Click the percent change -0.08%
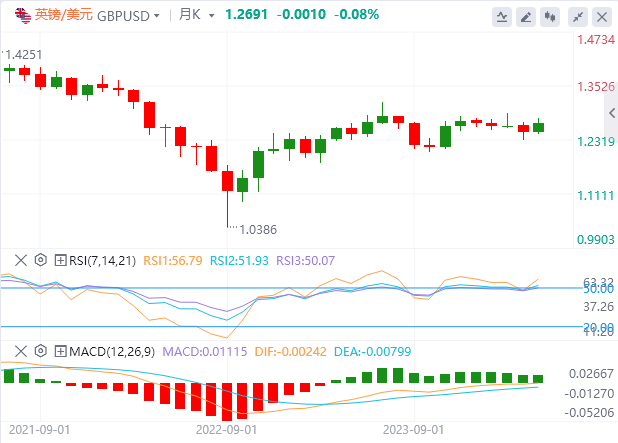The height and width of the screenshot is (443, 618). 357,15
